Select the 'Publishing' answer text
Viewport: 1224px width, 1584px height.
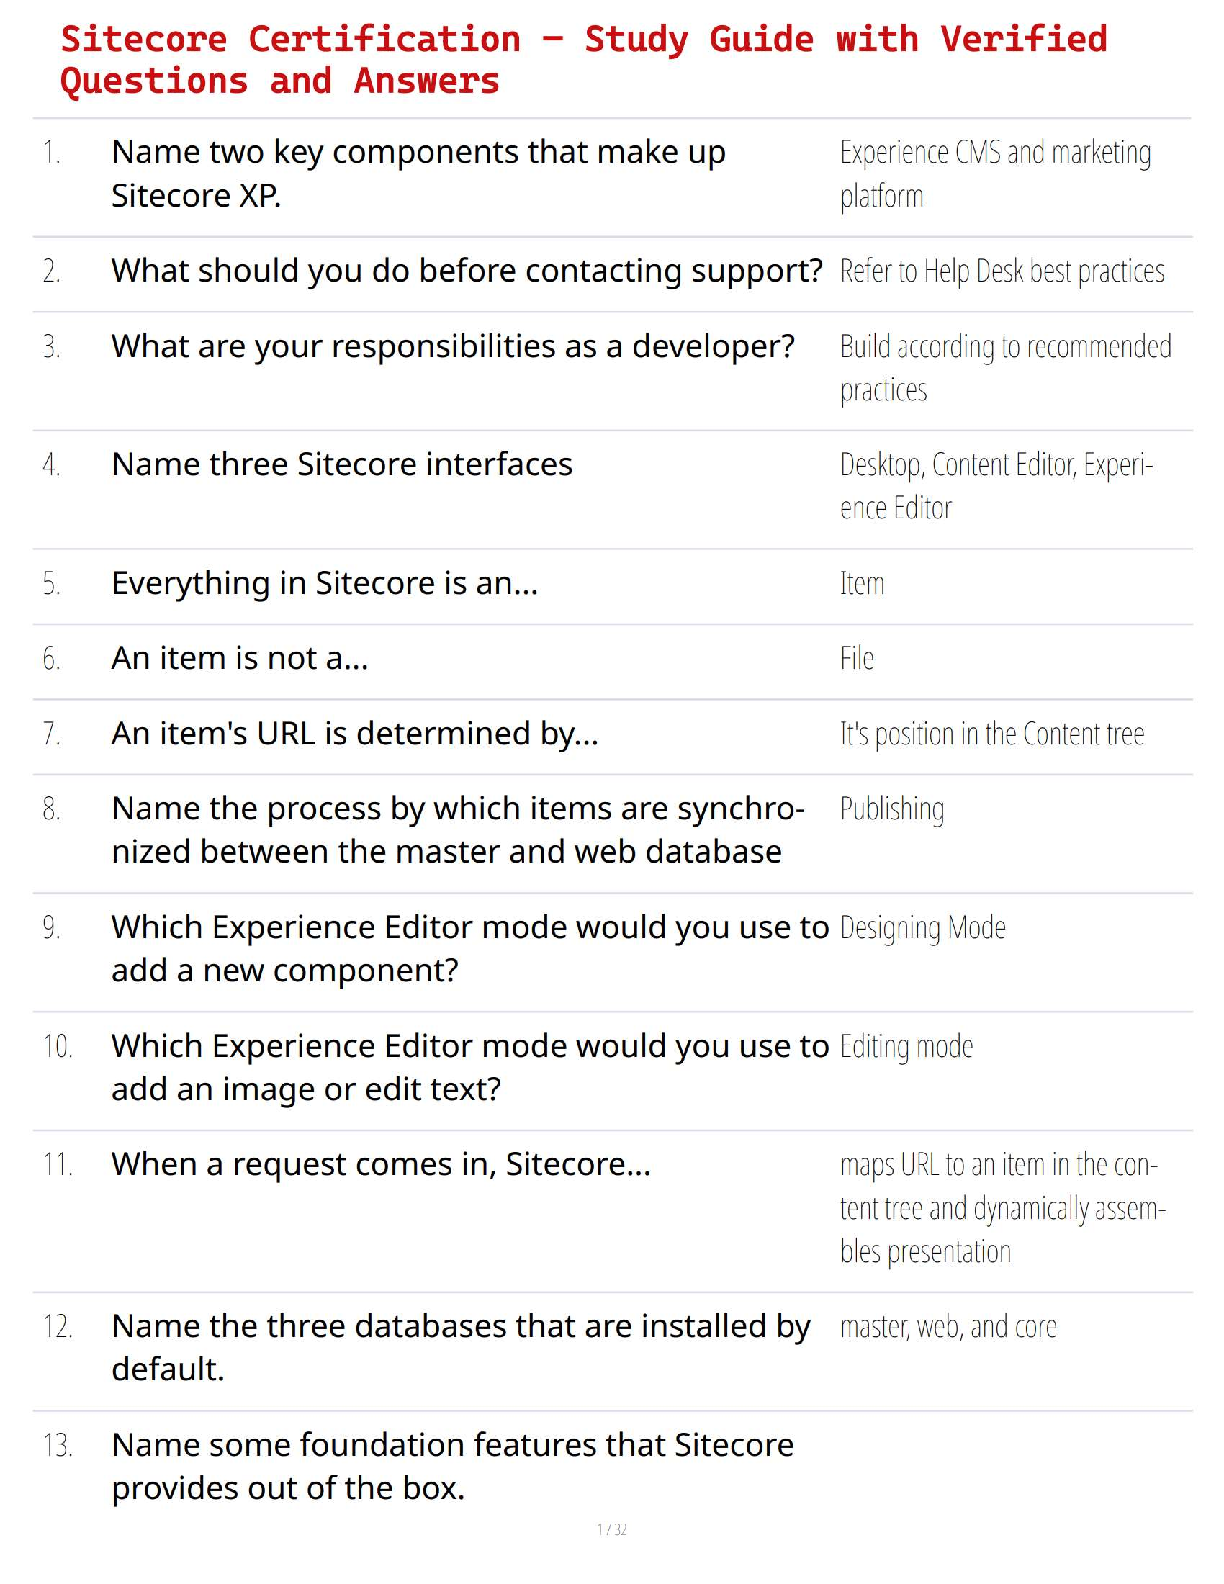click(x=891, y=808)
